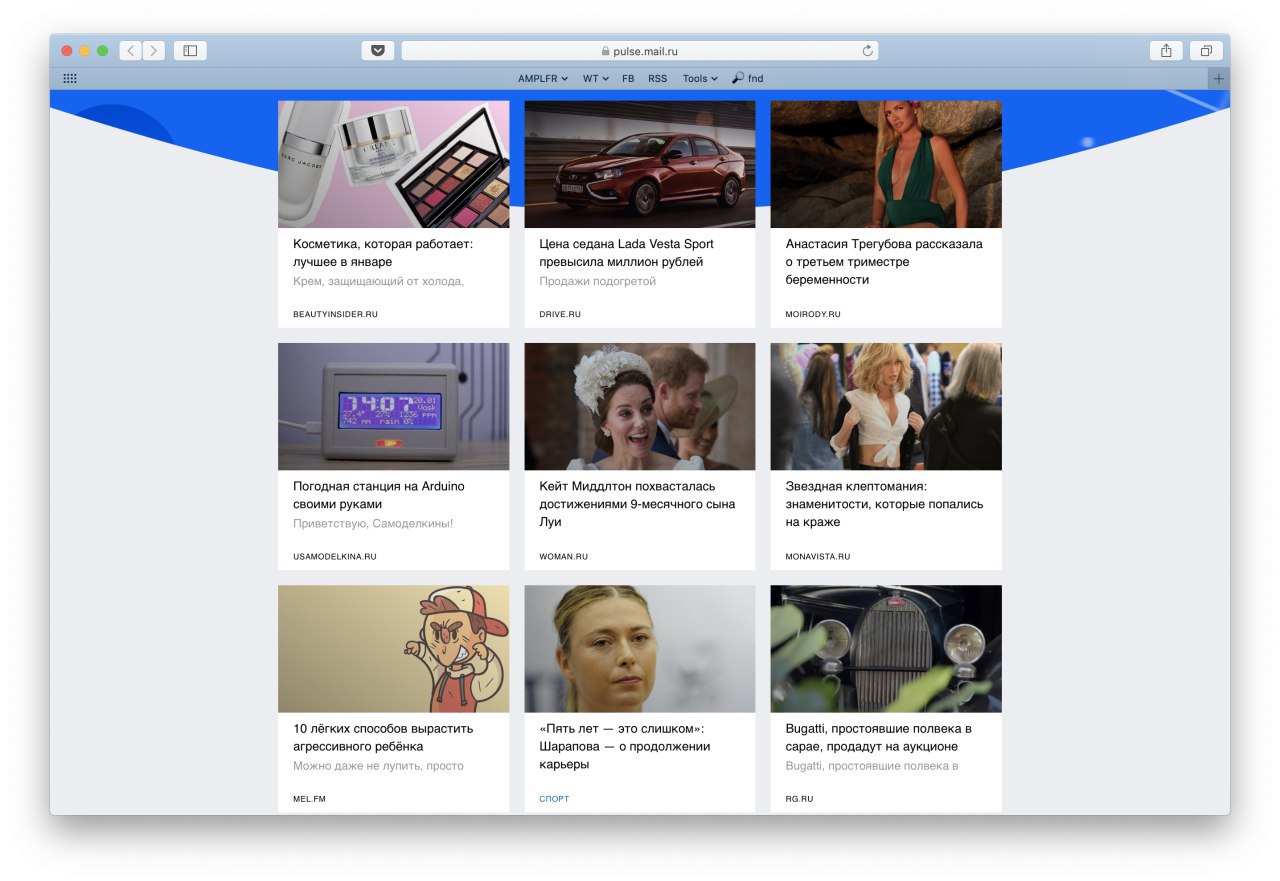Click snippet 'Можно даже не лупить, просто'
1280x881 pixels.
coord(378,766)
